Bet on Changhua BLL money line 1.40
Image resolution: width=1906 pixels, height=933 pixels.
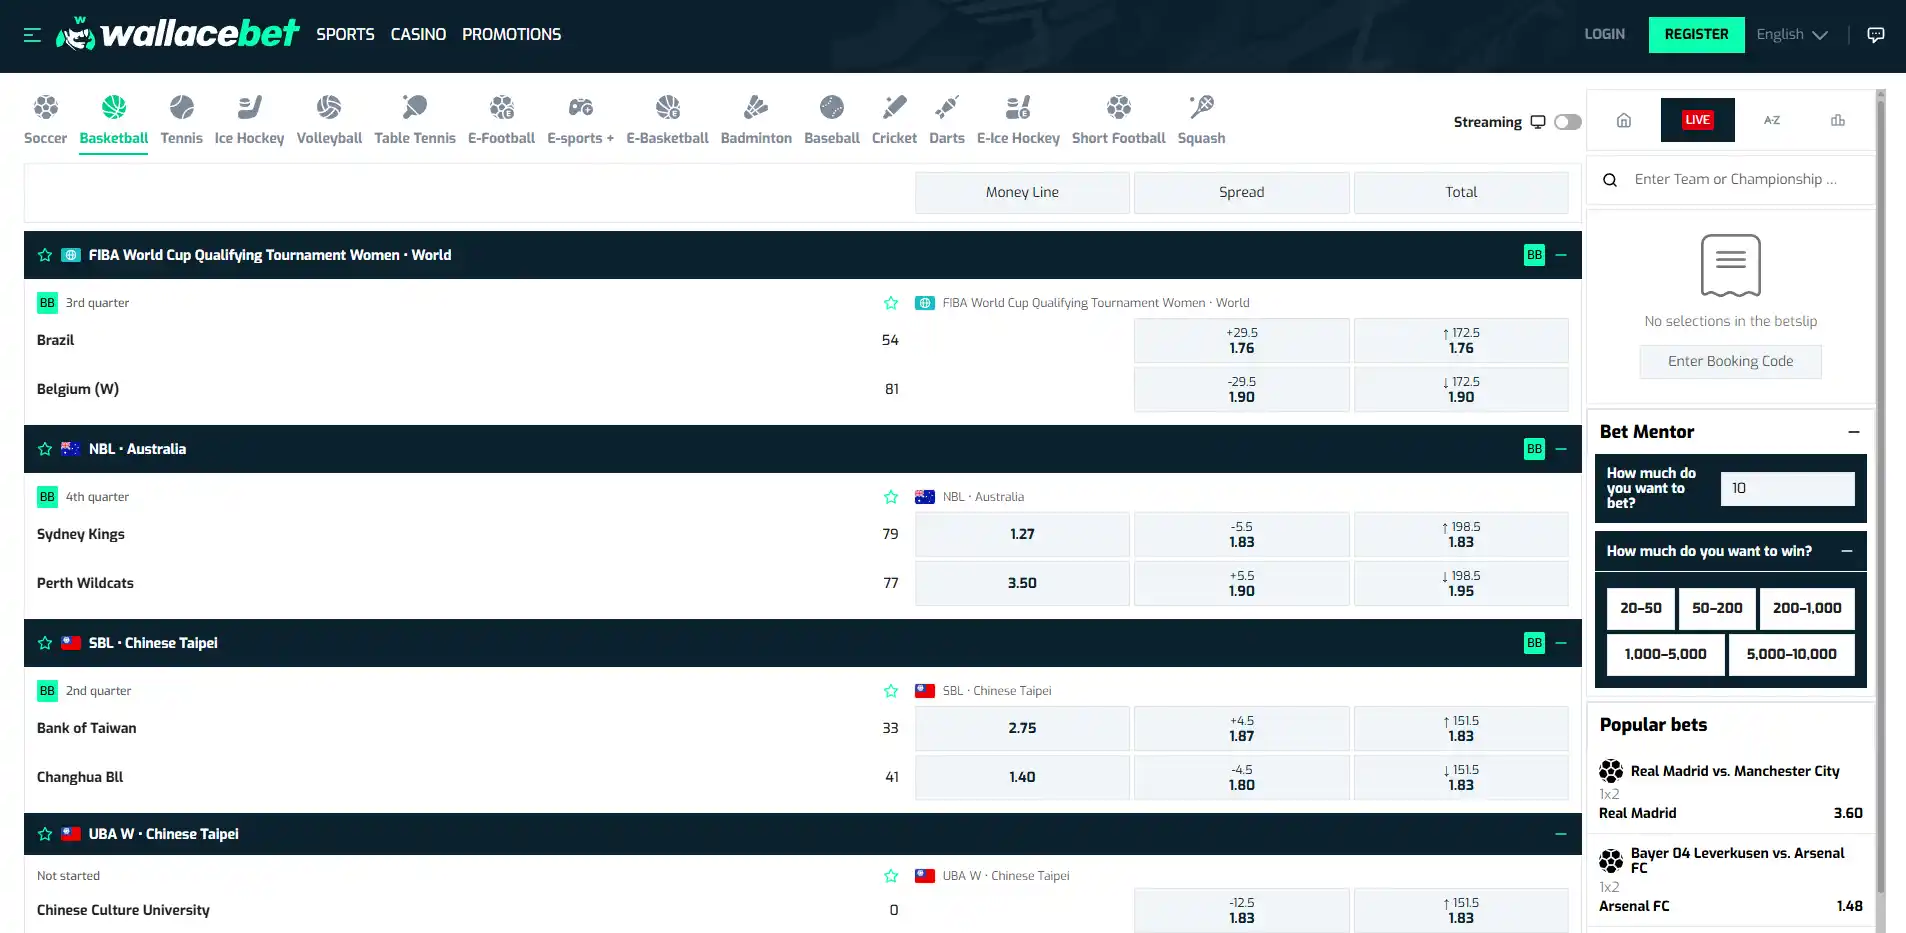(x=1022, y=778)
